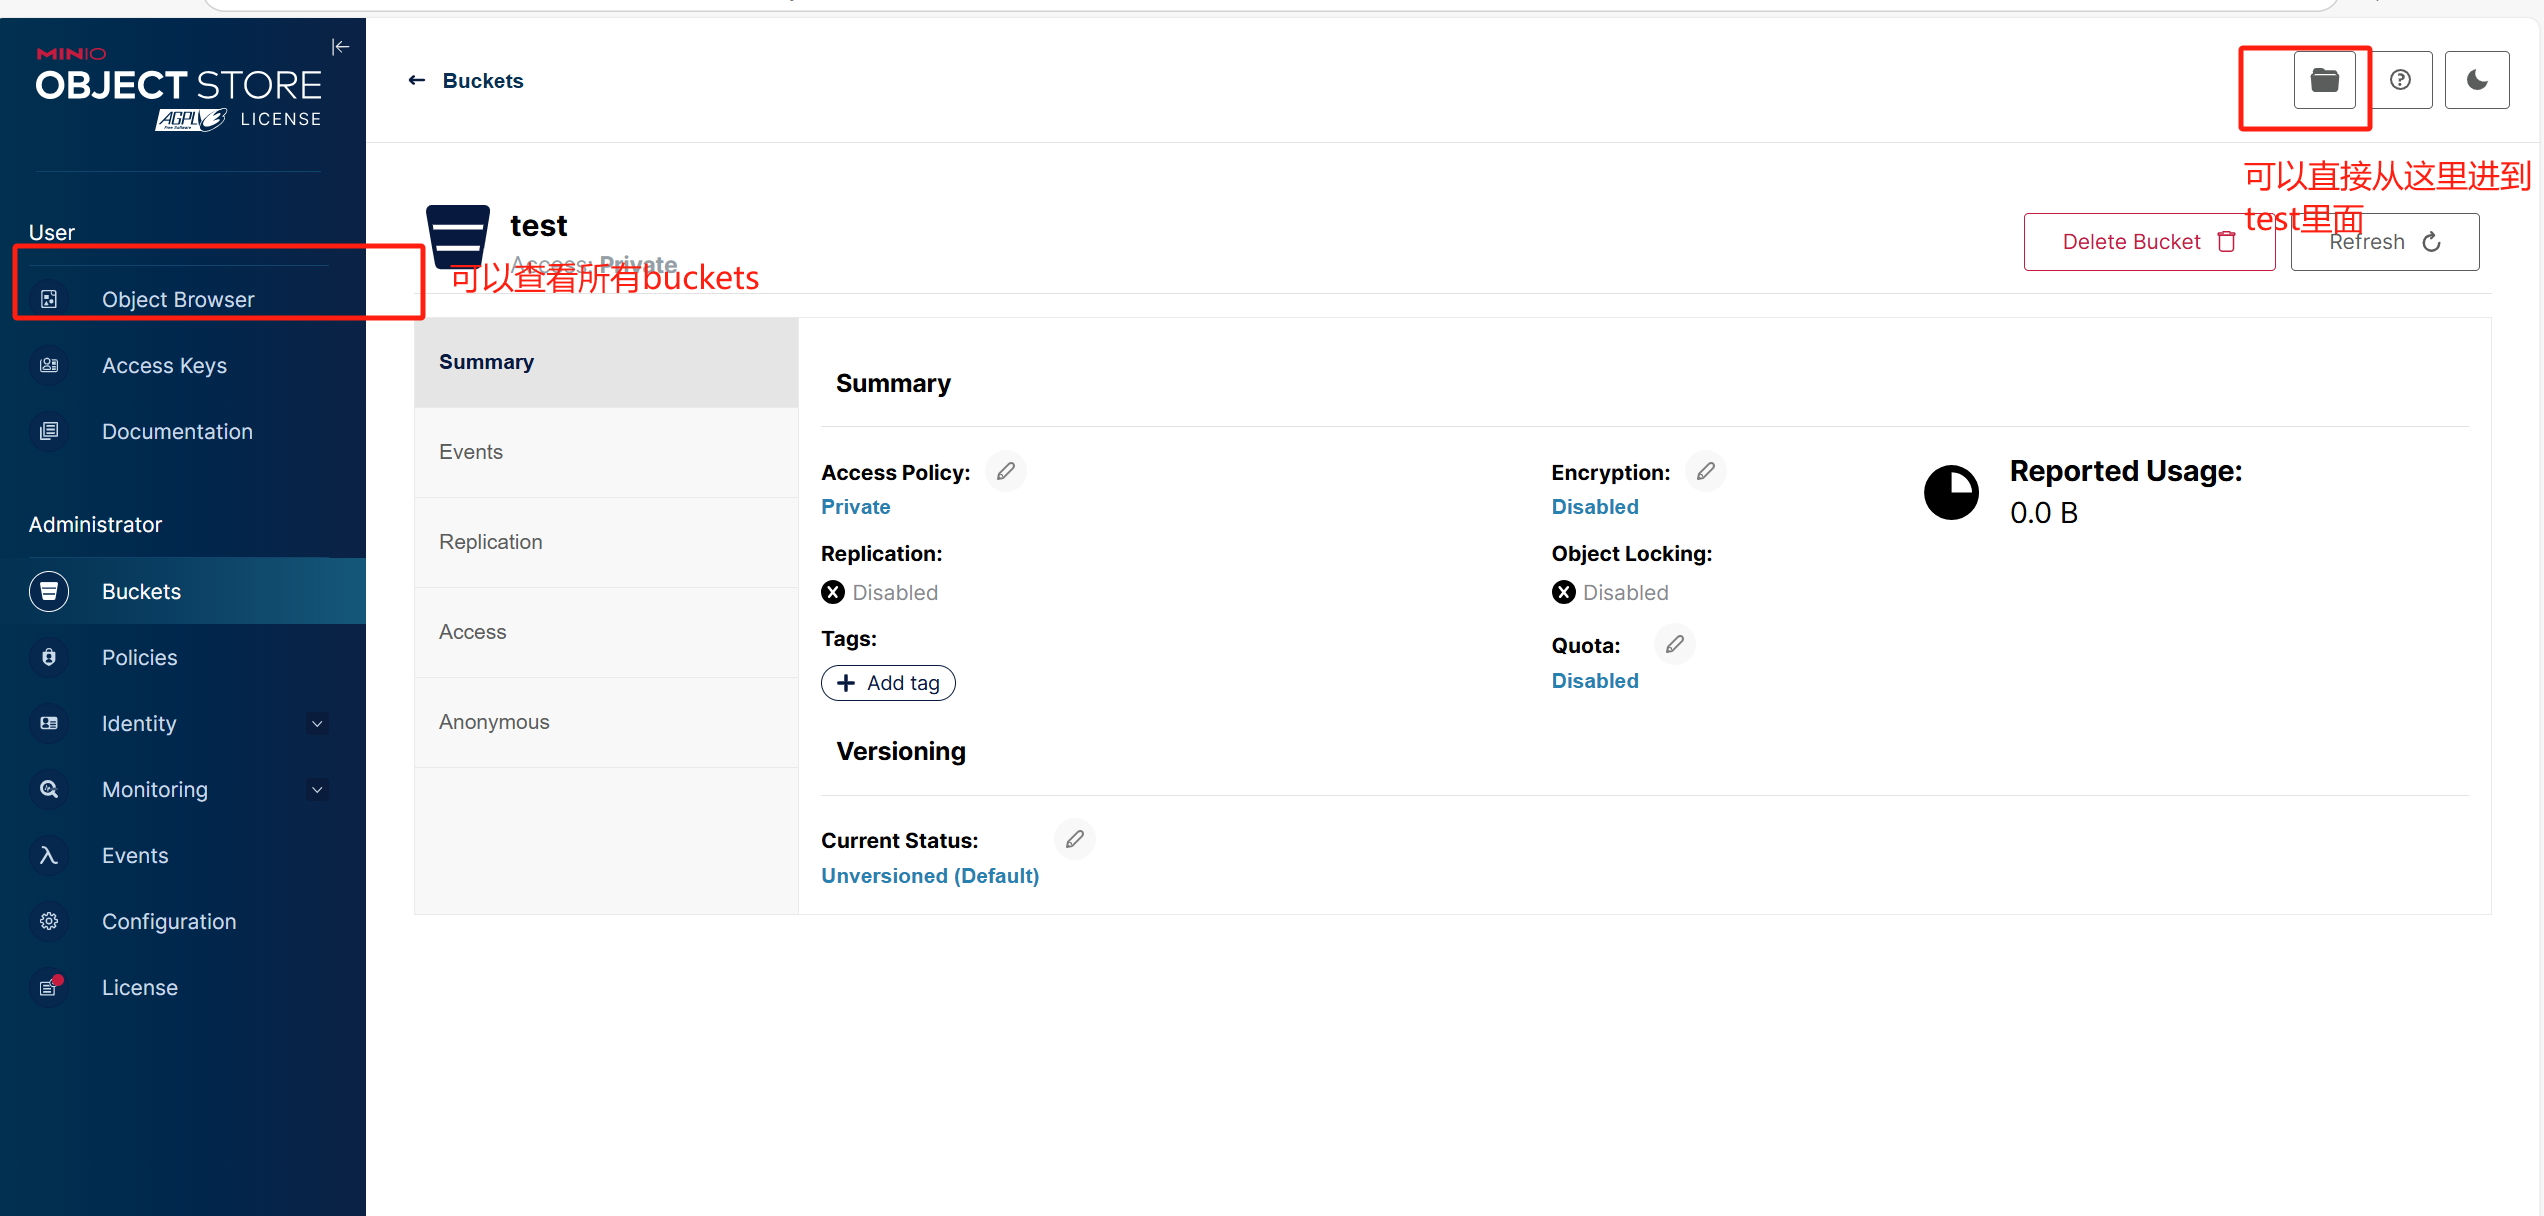Click the Private access policy link

point(855,507)
